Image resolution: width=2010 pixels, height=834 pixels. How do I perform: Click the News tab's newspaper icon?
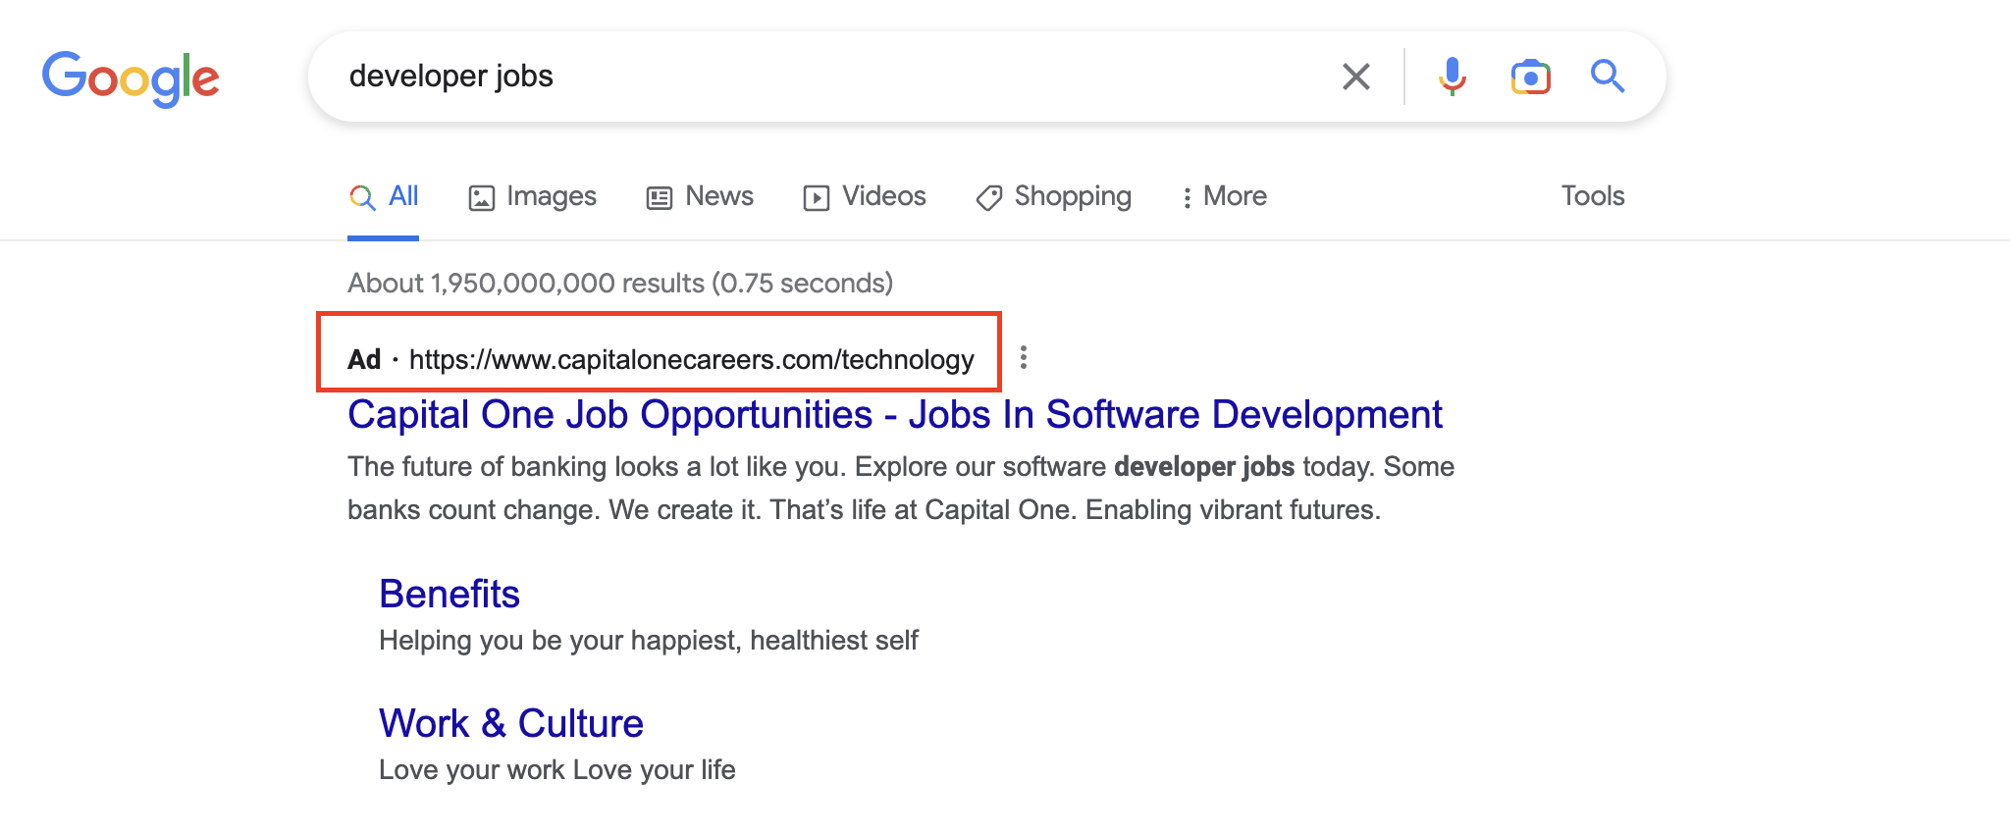point(658,197)
